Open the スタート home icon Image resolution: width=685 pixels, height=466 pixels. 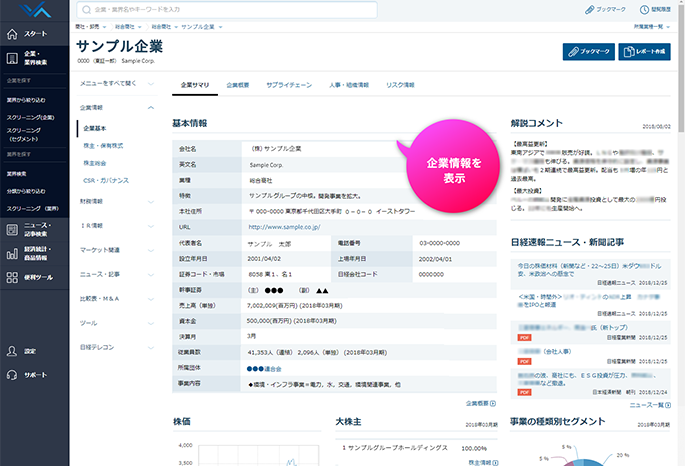12,34
